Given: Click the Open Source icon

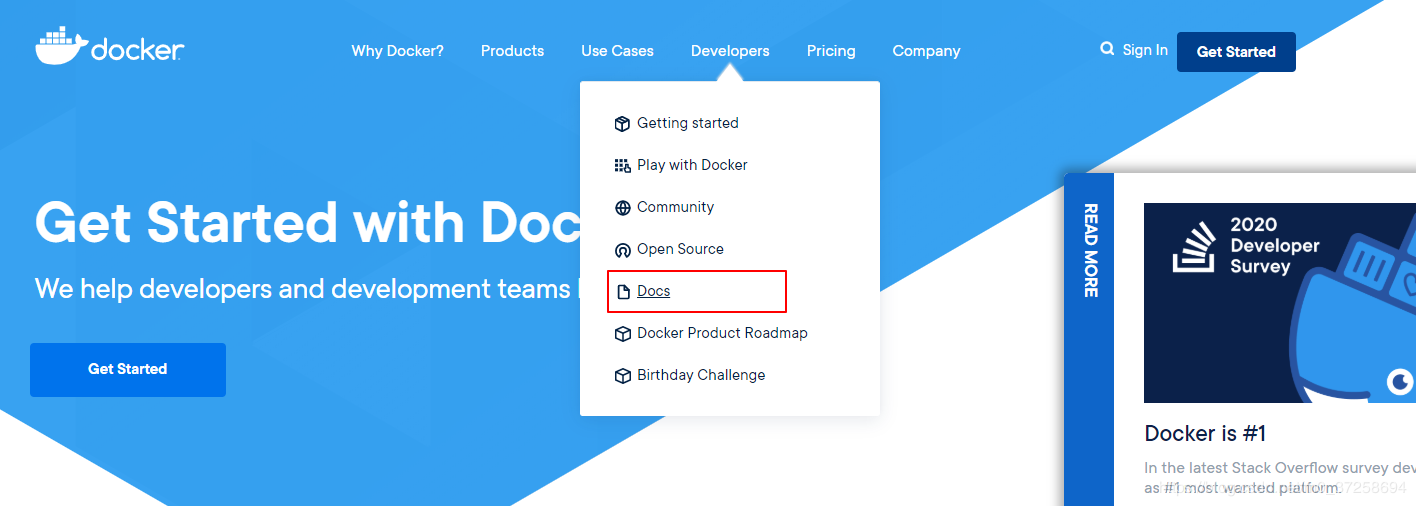Looking at the screenshot, I should (x=622, y=250).
